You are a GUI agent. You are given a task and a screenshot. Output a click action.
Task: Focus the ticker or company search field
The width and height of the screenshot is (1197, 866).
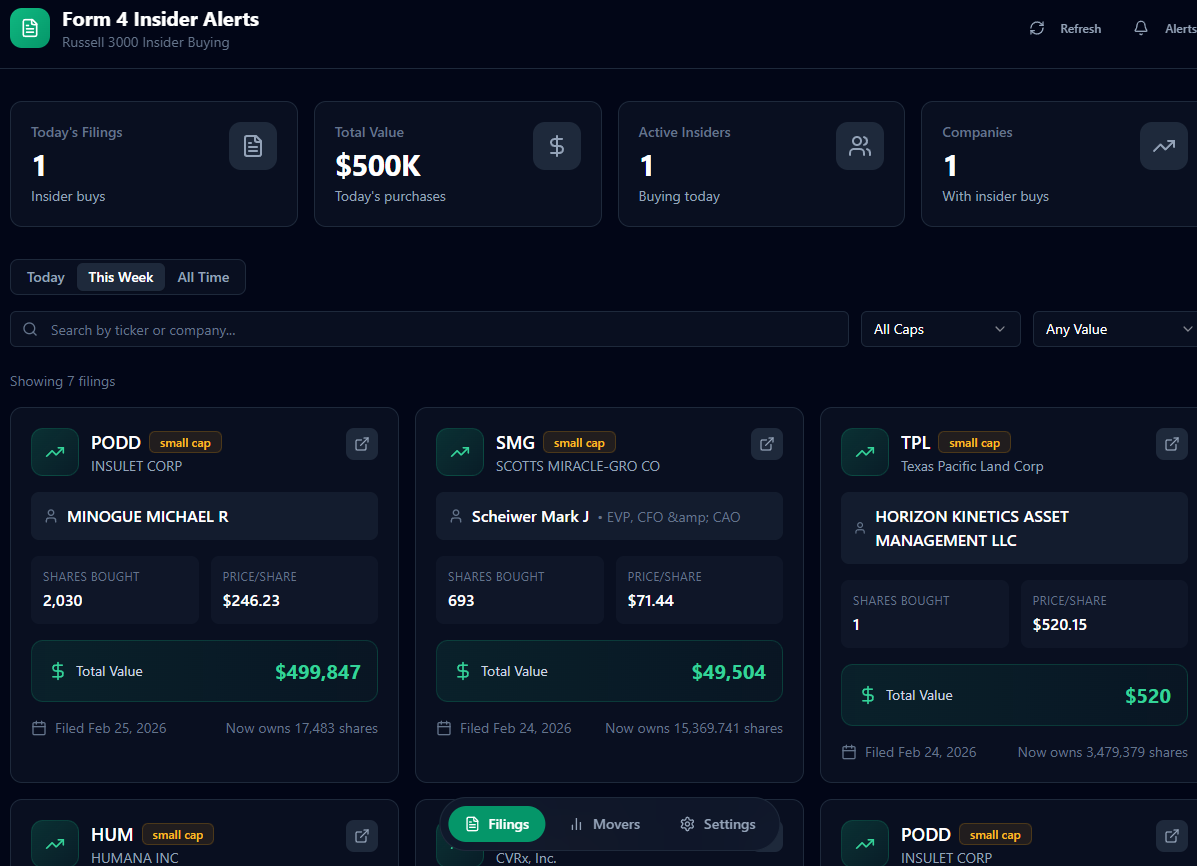(x=429, y=329)
